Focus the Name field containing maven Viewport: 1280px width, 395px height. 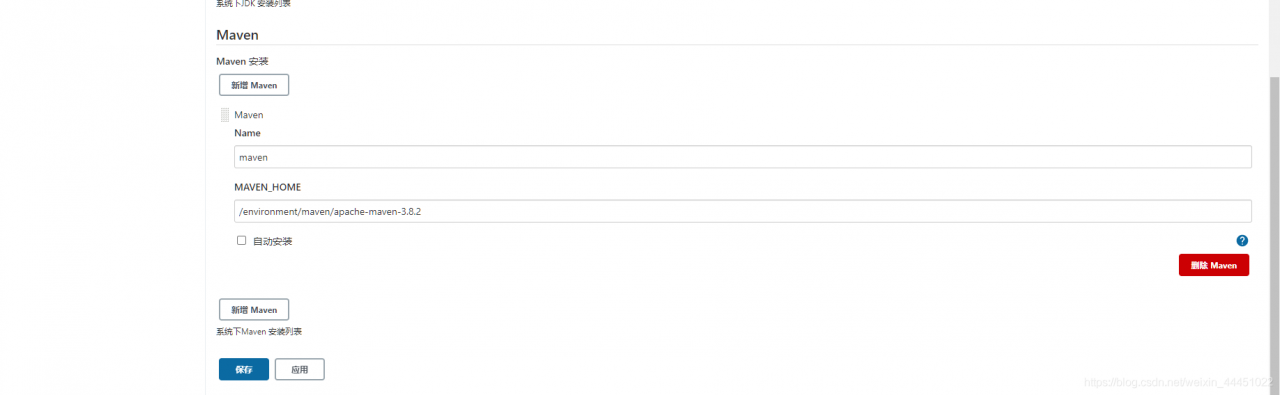click(743, 157)
